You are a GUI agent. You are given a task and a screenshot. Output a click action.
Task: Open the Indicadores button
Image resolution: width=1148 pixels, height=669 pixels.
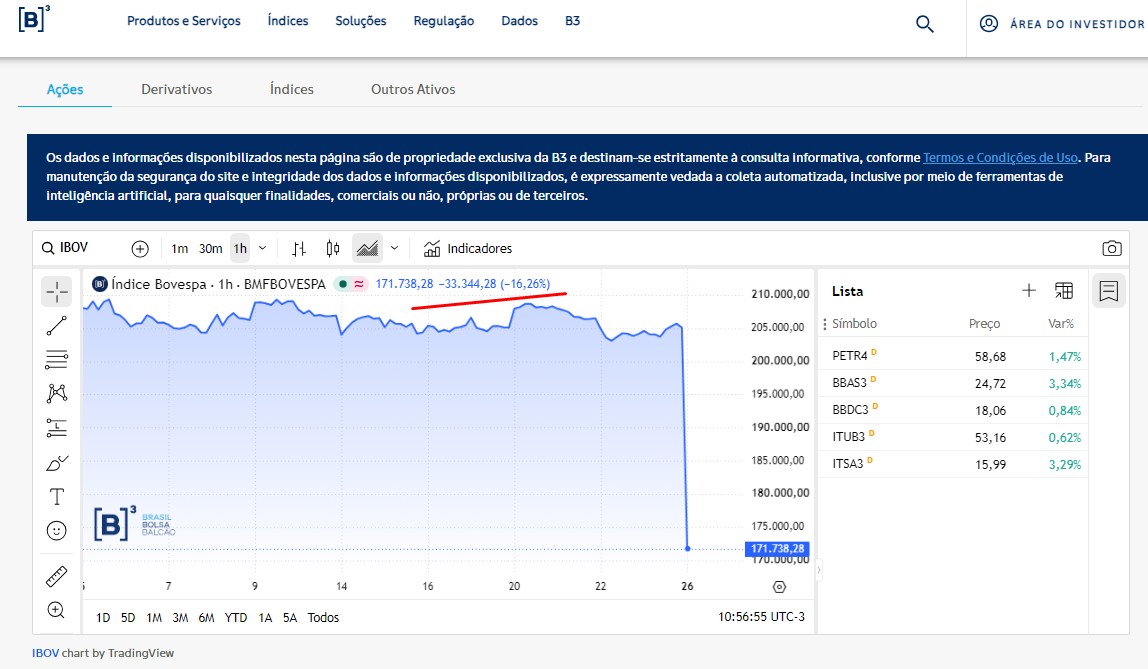[468, 249]
